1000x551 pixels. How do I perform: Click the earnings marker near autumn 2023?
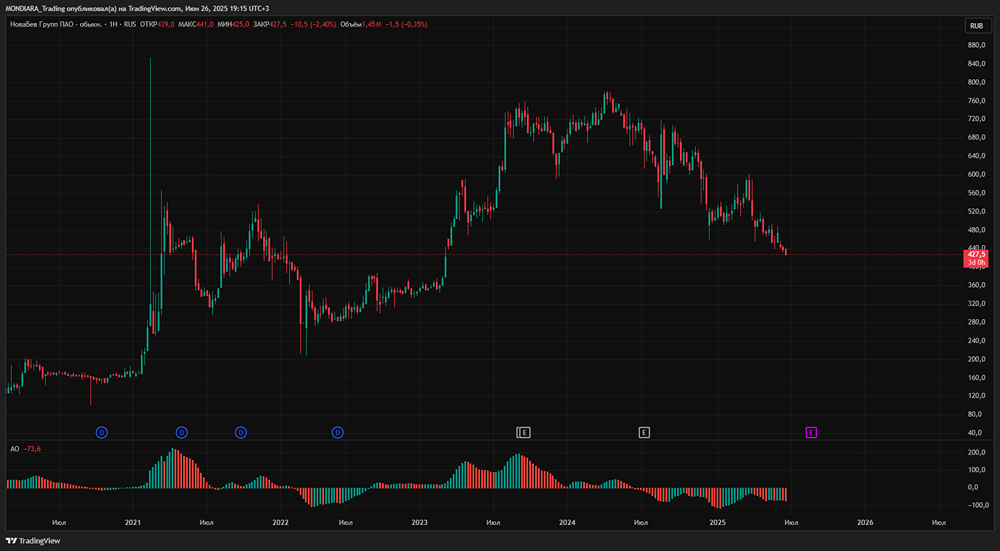[x=524, y=432]
